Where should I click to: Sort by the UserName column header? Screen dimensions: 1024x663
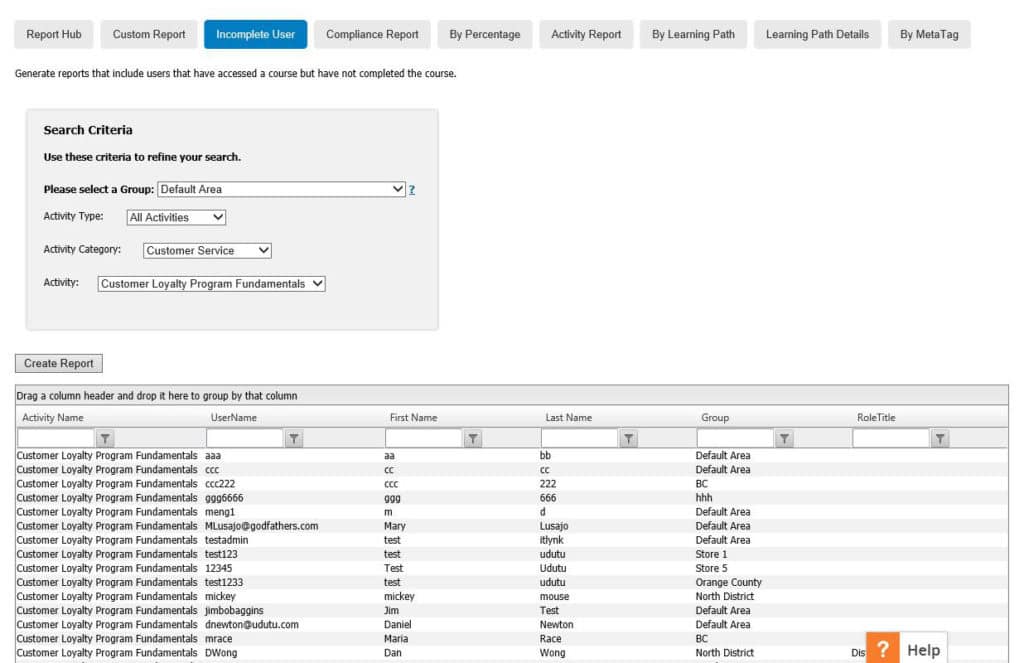(x=234, y=417)
